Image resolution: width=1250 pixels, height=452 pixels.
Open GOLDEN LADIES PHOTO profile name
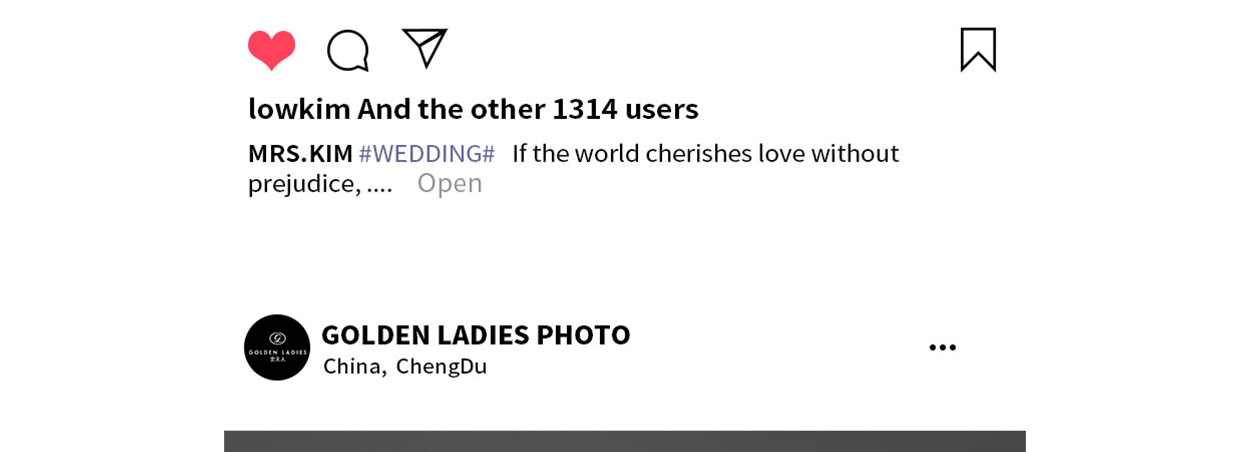click(475, 334)
